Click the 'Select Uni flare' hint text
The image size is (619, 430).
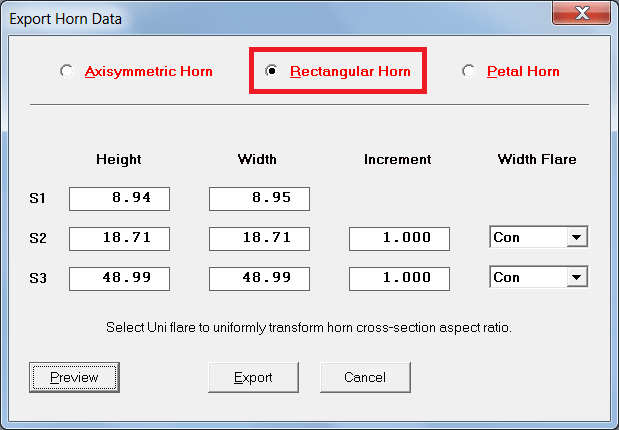point(309,328)
